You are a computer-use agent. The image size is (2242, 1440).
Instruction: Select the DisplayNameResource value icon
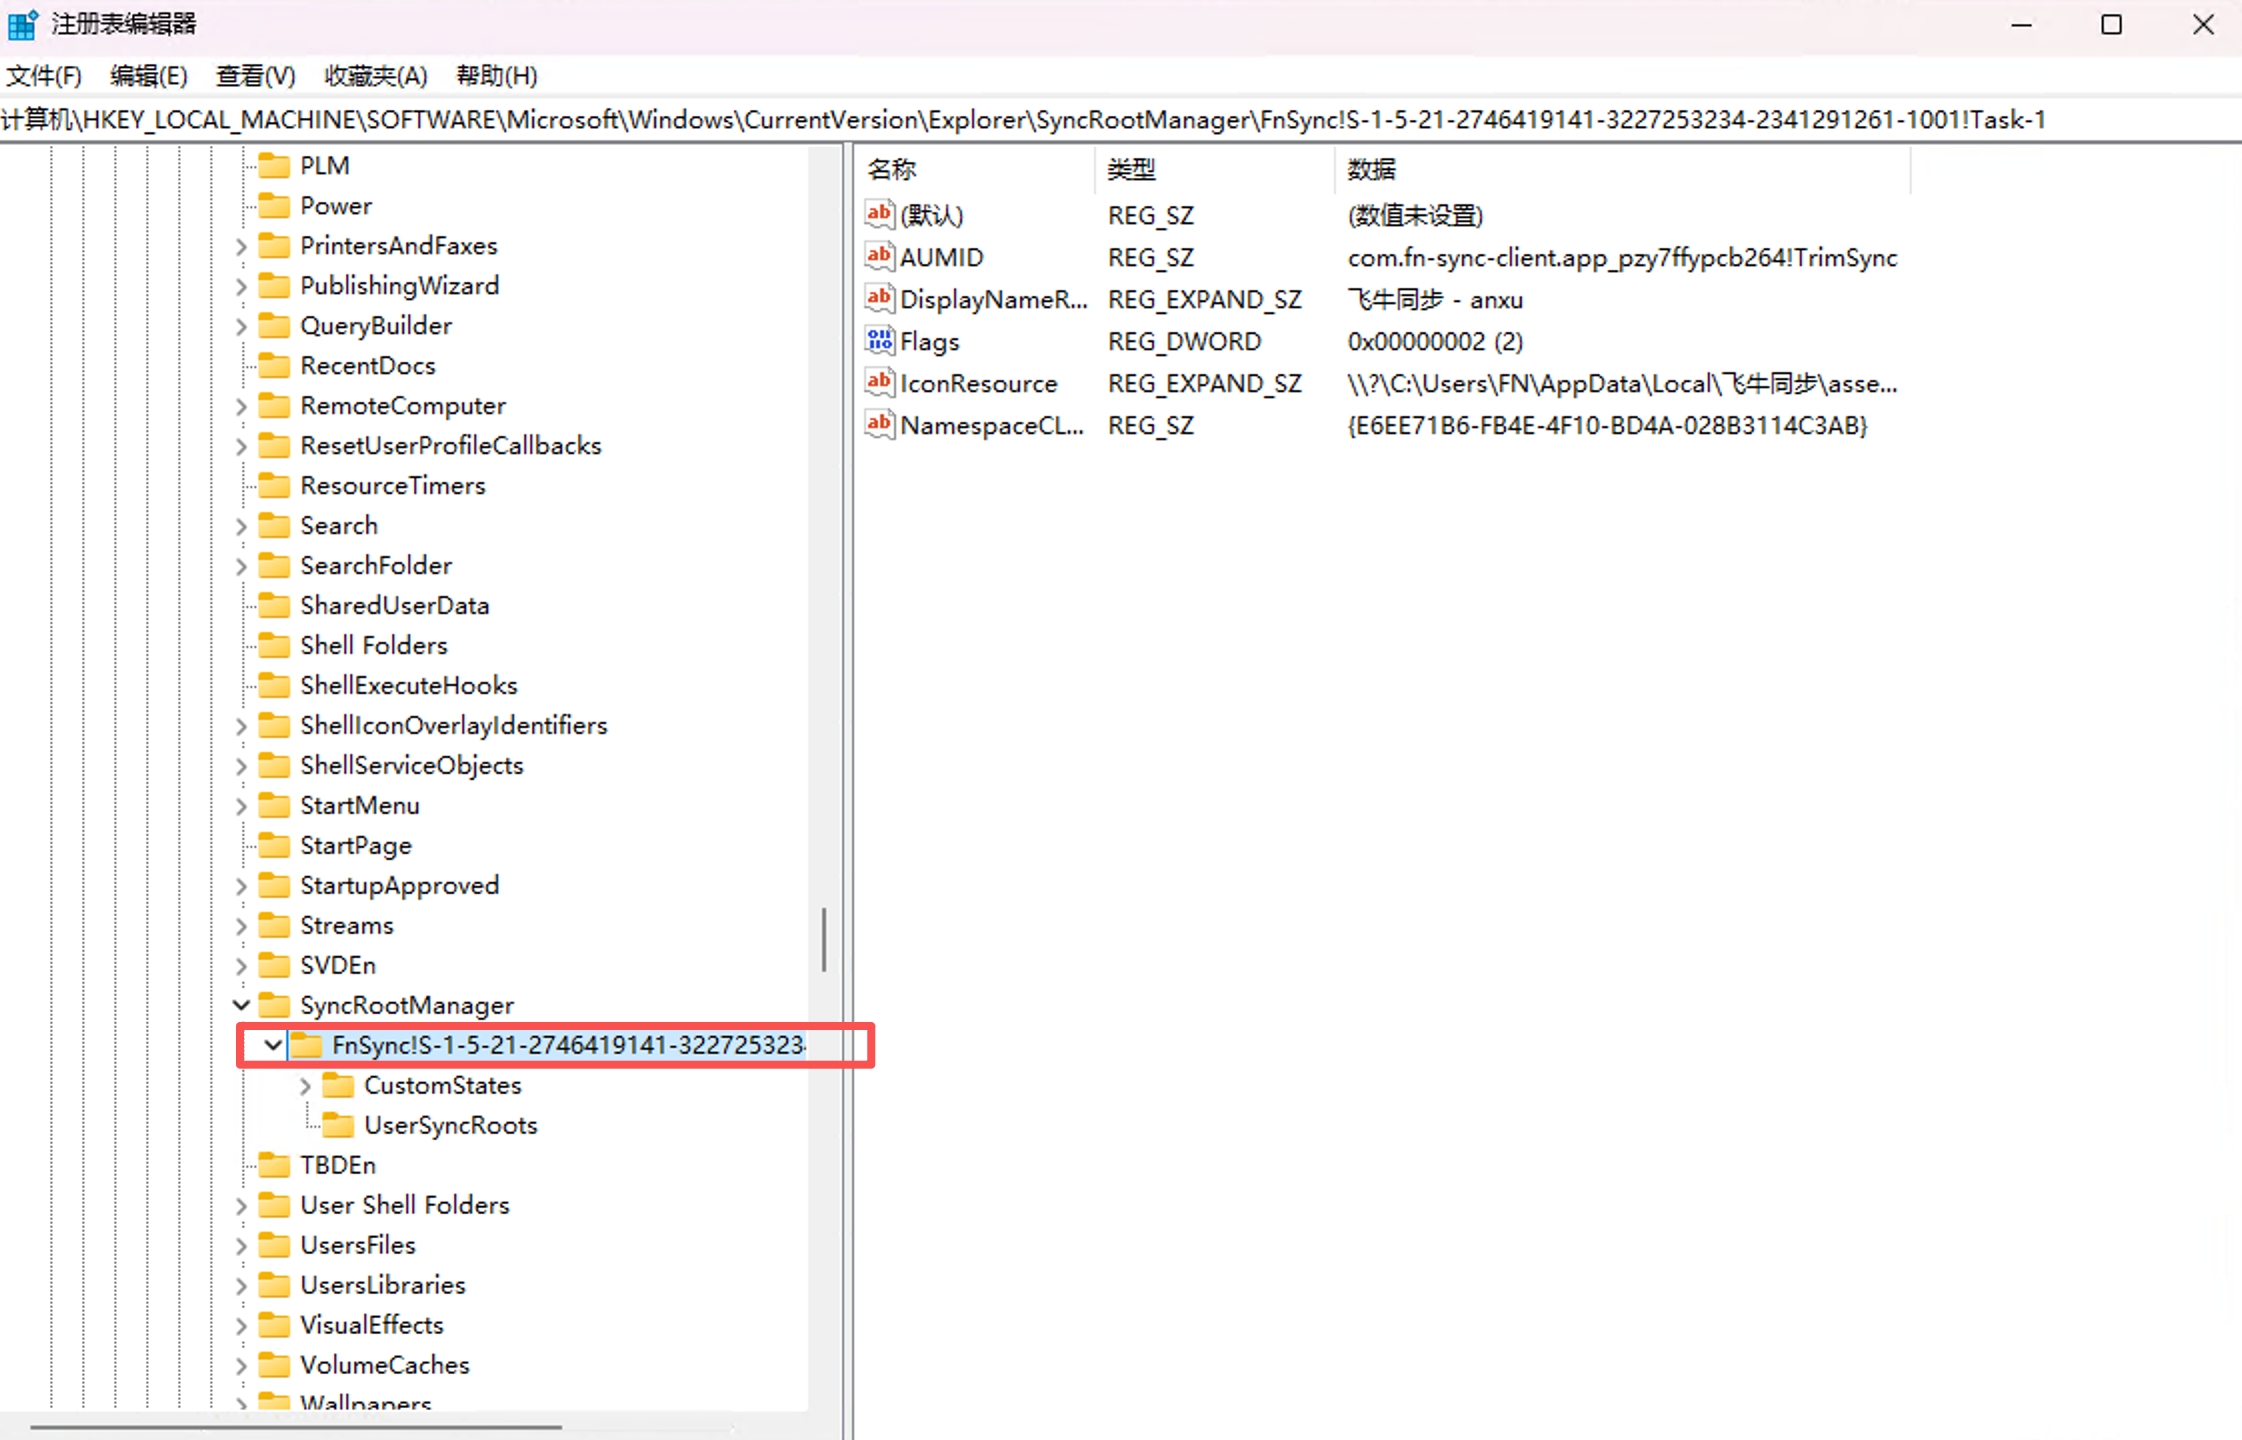879,298
